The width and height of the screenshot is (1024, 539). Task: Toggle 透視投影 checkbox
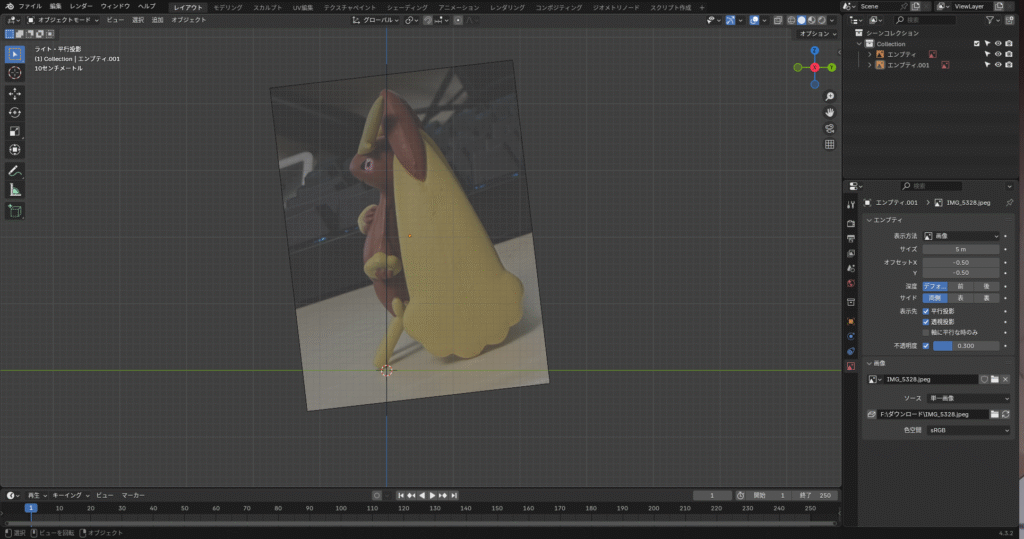[926, 322]
